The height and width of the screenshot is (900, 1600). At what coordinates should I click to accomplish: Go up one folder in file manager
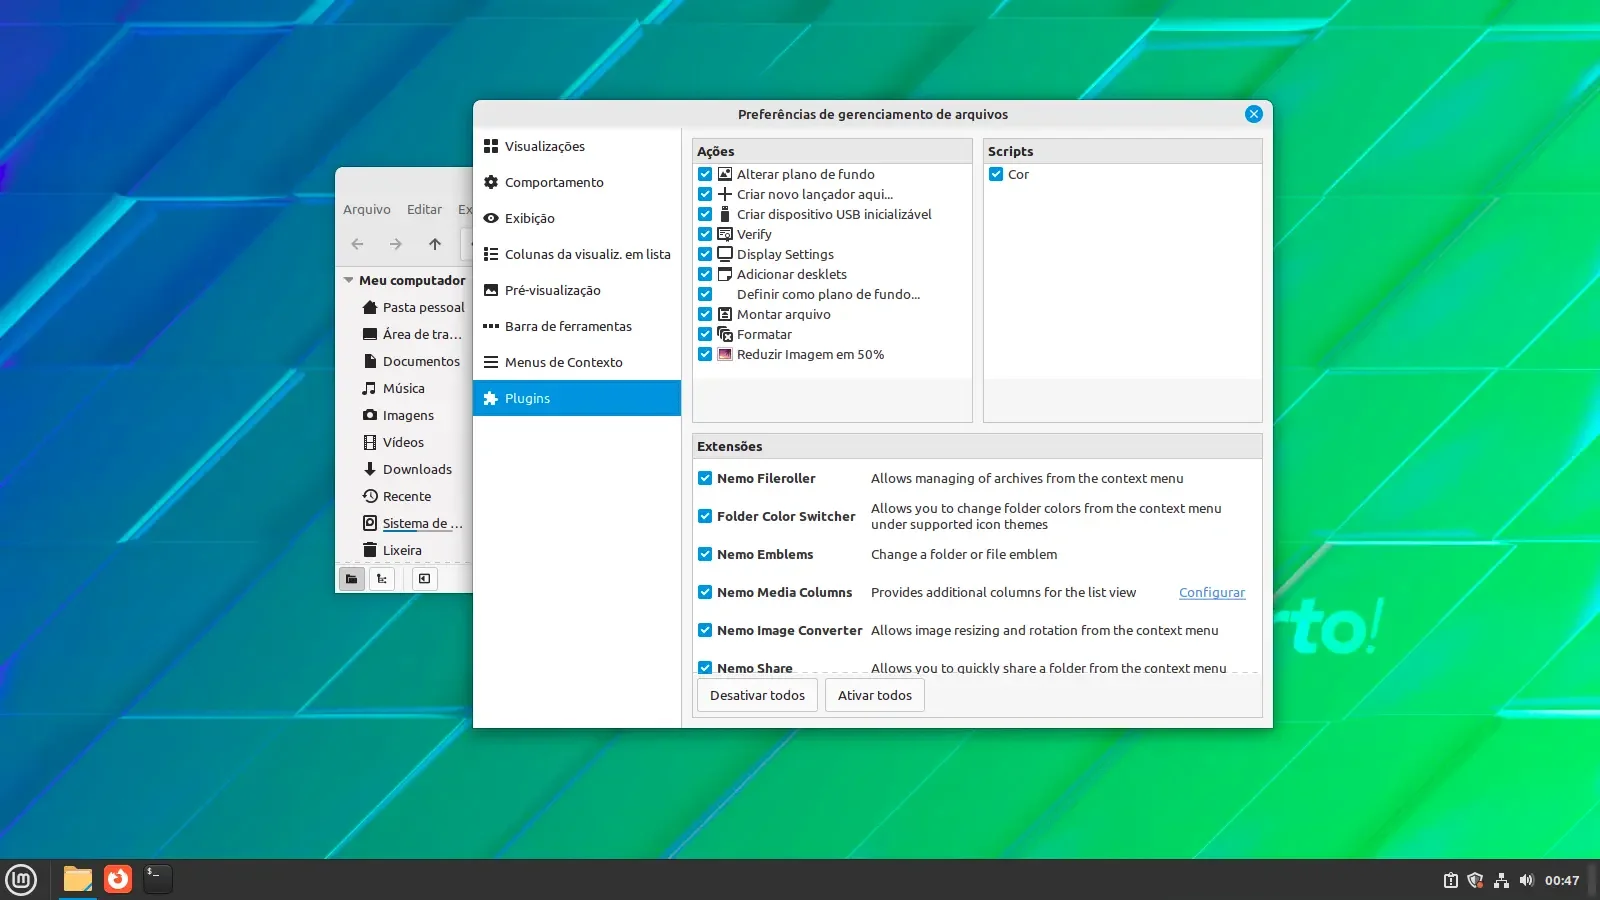click(x=435, y=244)
